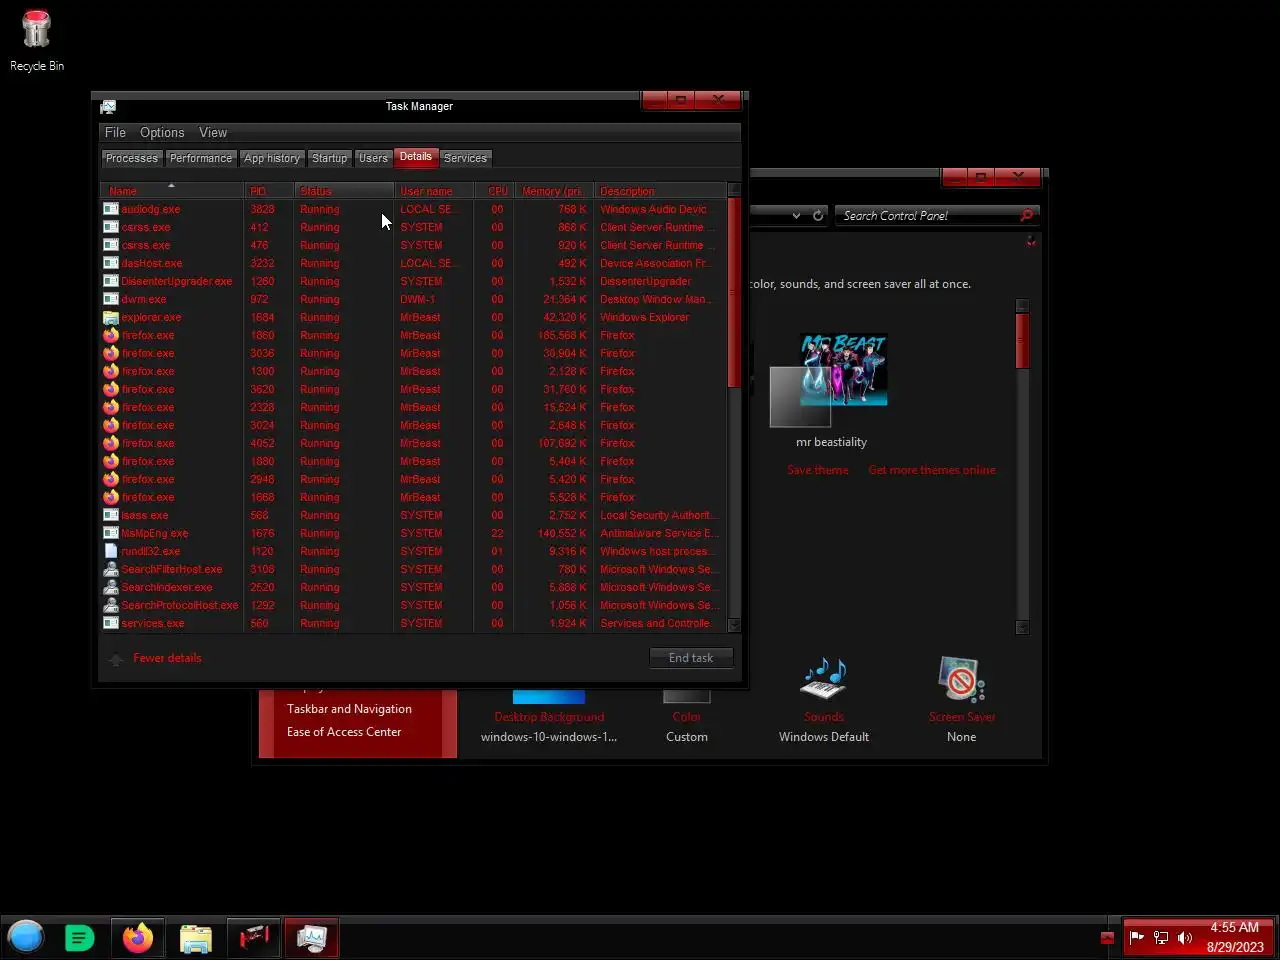Launch Firefox from the taskbar
The image size is (1280, 960).
tap(138, 938)
